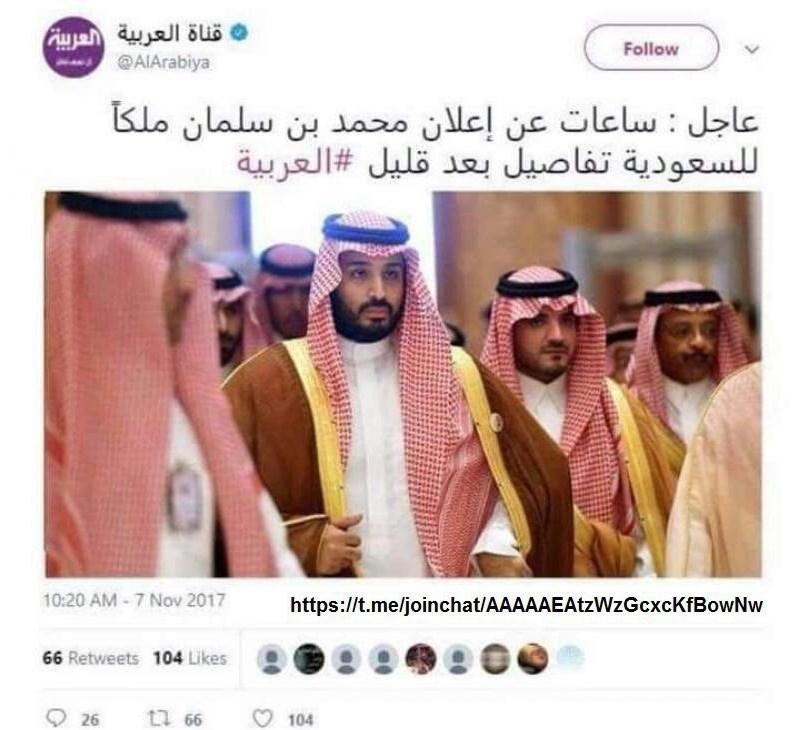Screen dimensions: 792x730
Task: Open the last faded liker avatar
Action: click(570, 657)
